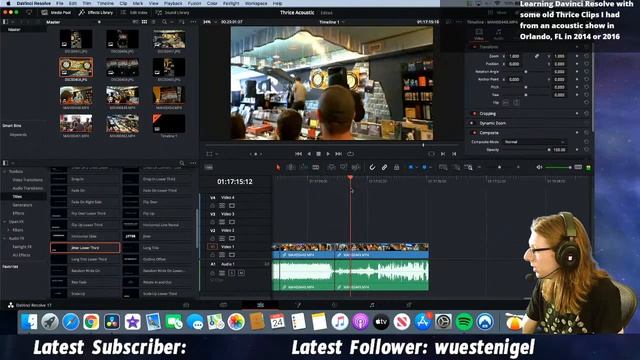Expand the Cropping section

pos(488,113)
